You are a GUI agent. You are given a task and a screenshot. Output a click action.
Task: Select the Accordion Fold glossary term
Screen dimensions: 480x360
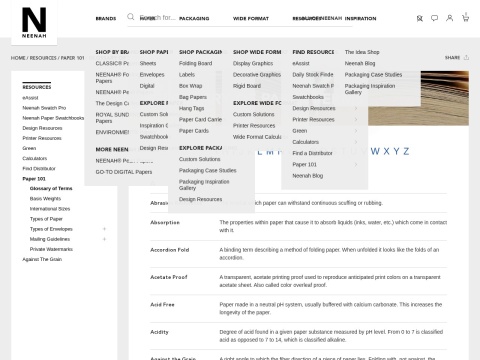170,250
